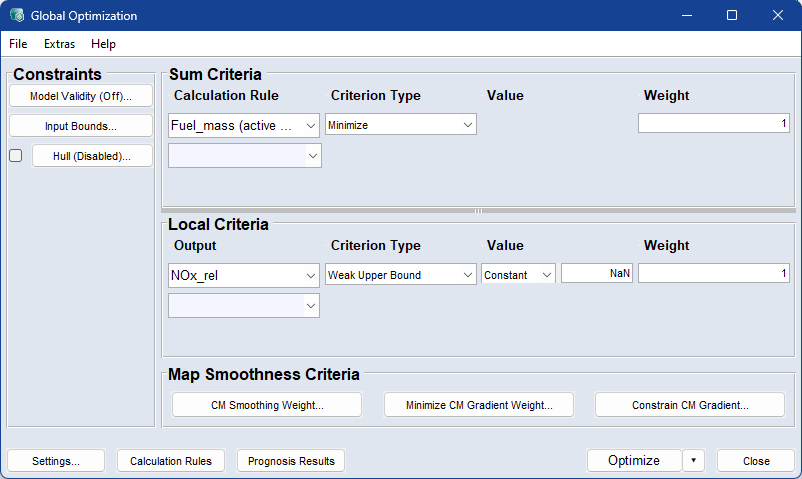Expand the Weak Upper Bound dropdown

click(400, 275)
